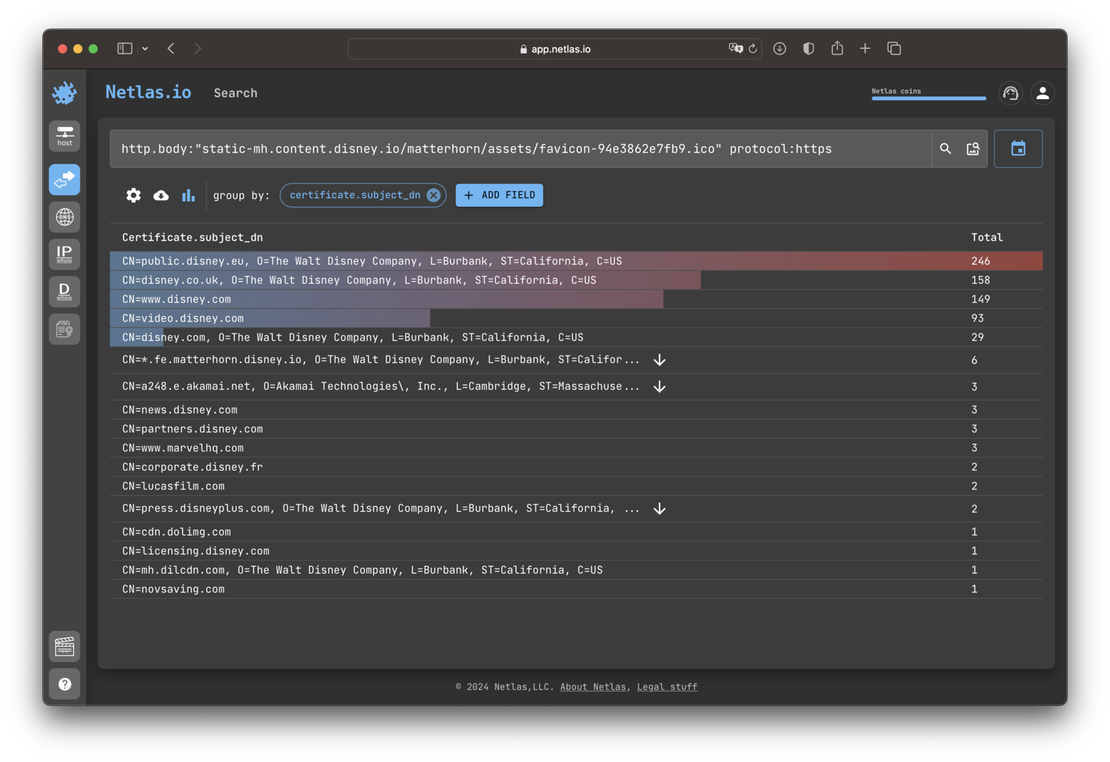The image size is (1110, 762).
Task: Expand the CN=a248.e.akamai.net certificate row
Action: [659, 385]
